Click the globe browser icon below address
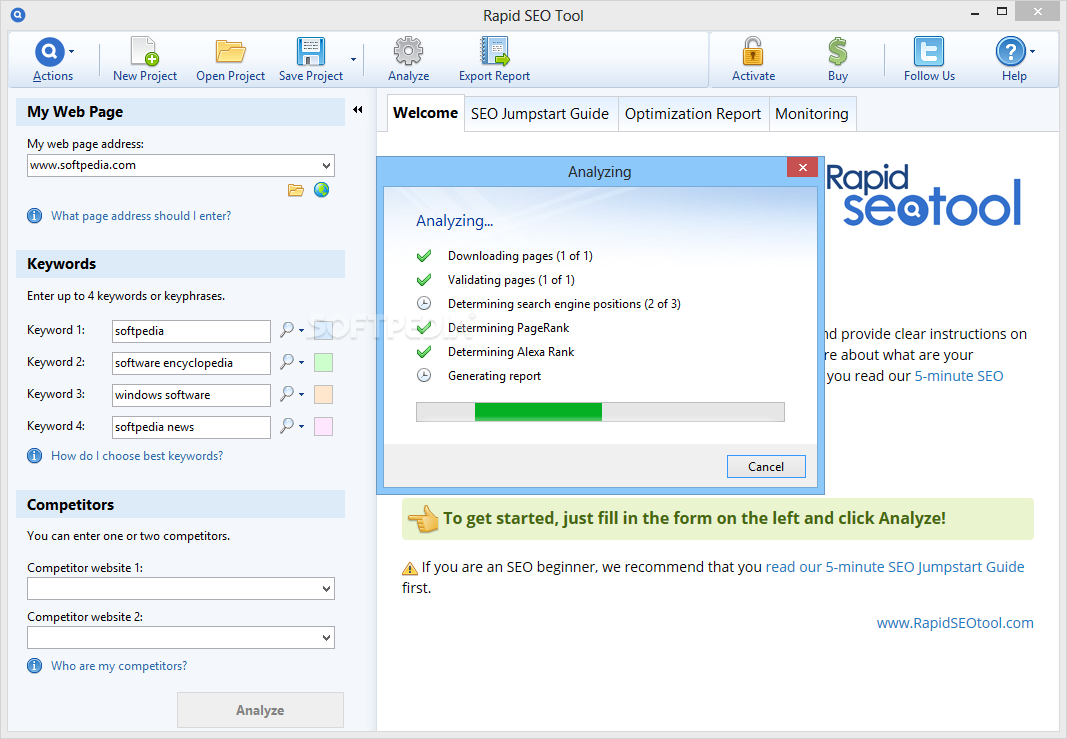The width and height of the screenshot is (1067, 739). coord(321,190)
